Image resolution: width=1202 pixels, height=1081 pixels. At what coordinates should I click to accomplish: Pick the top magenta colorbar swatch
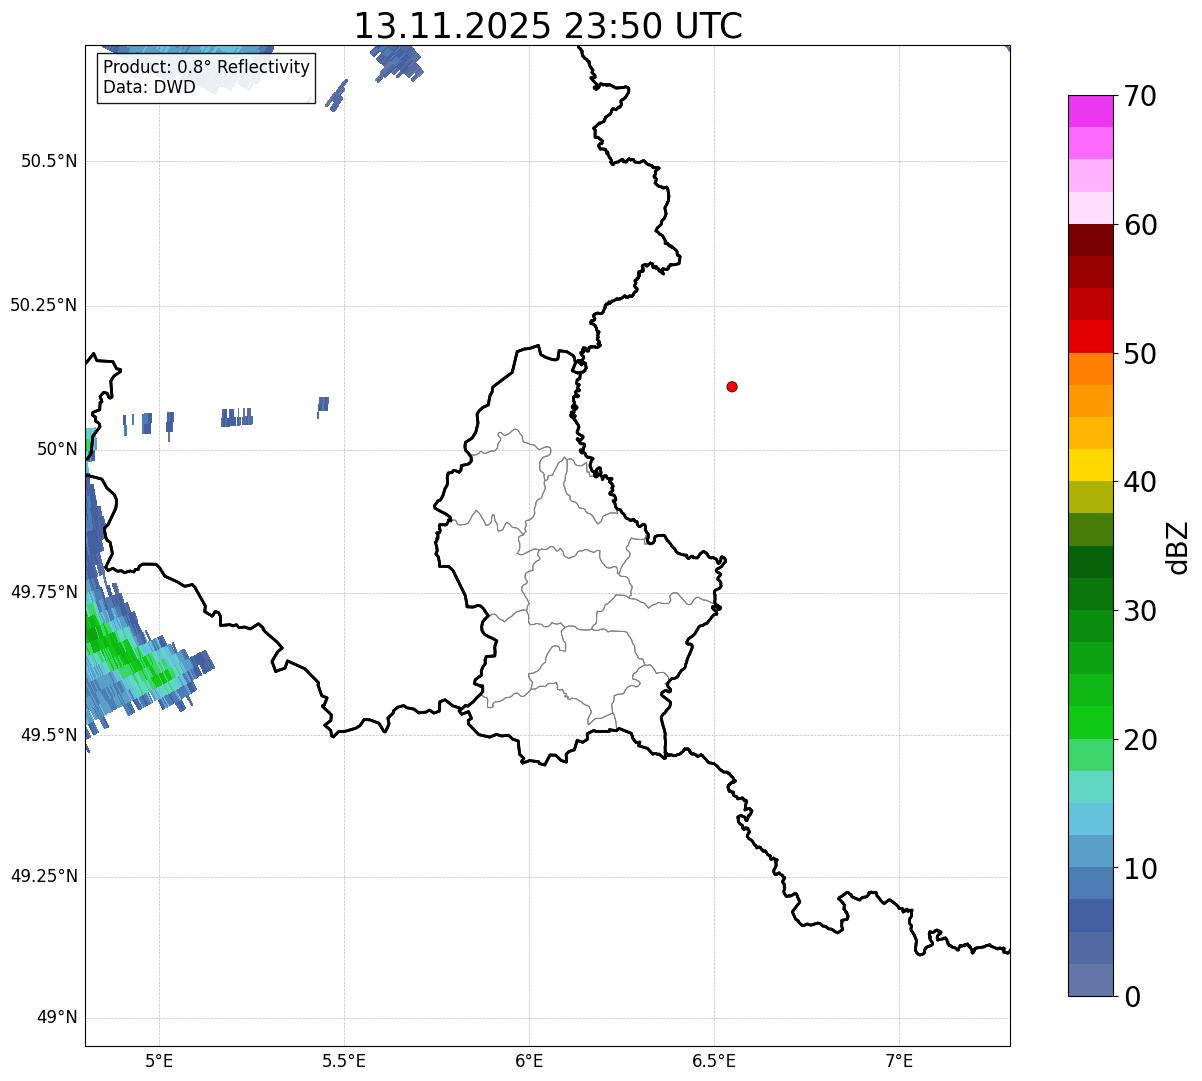coord(1091,111)
